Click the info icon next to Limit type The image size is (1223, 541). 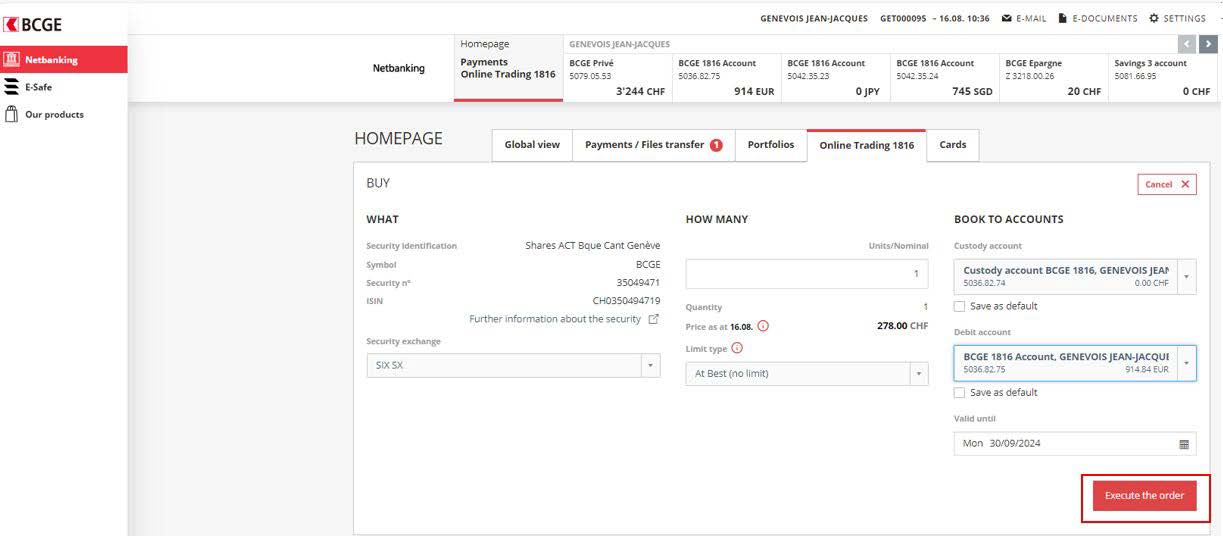coord(737,348)
